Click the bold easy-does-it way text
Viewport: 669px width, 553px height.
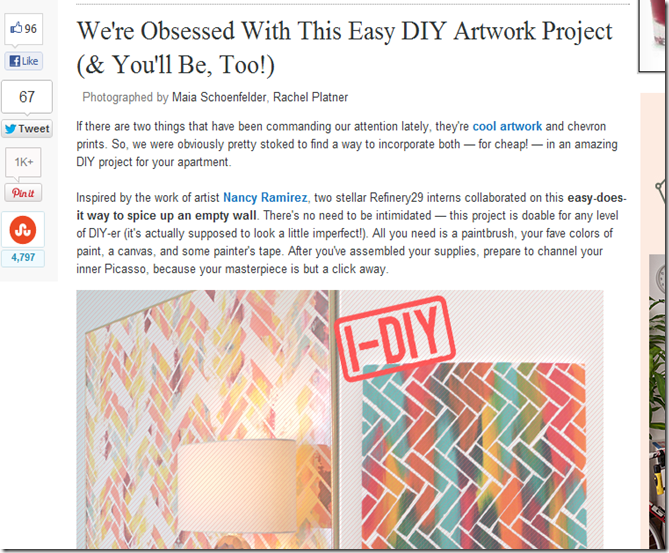[x=351, y=207]
